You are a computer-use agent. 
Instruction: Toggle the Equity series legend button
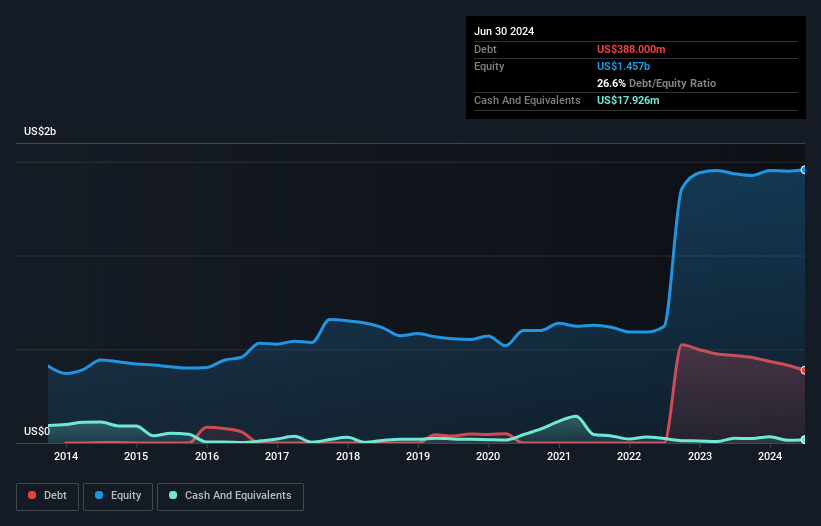118,496
